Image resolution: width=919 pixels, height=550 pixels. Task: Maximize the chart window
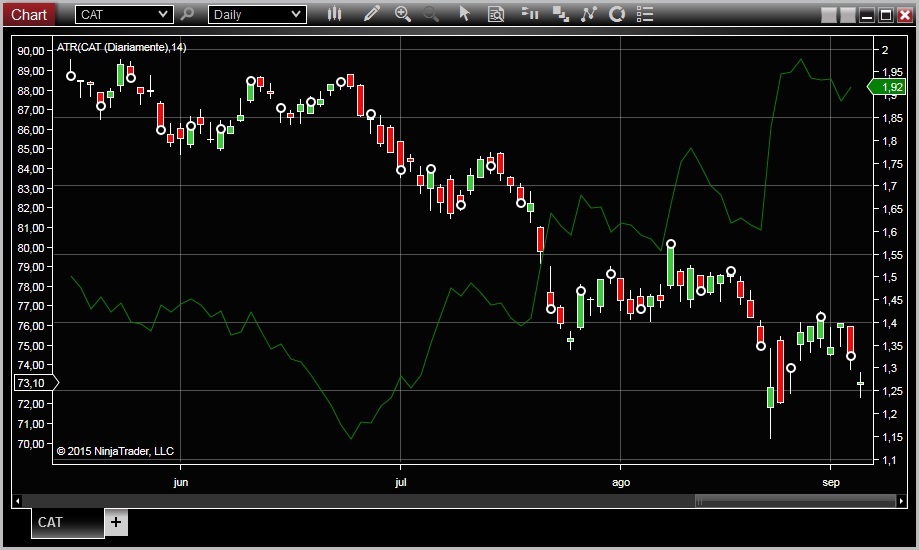pyautogui.click(x=886, y=15)
